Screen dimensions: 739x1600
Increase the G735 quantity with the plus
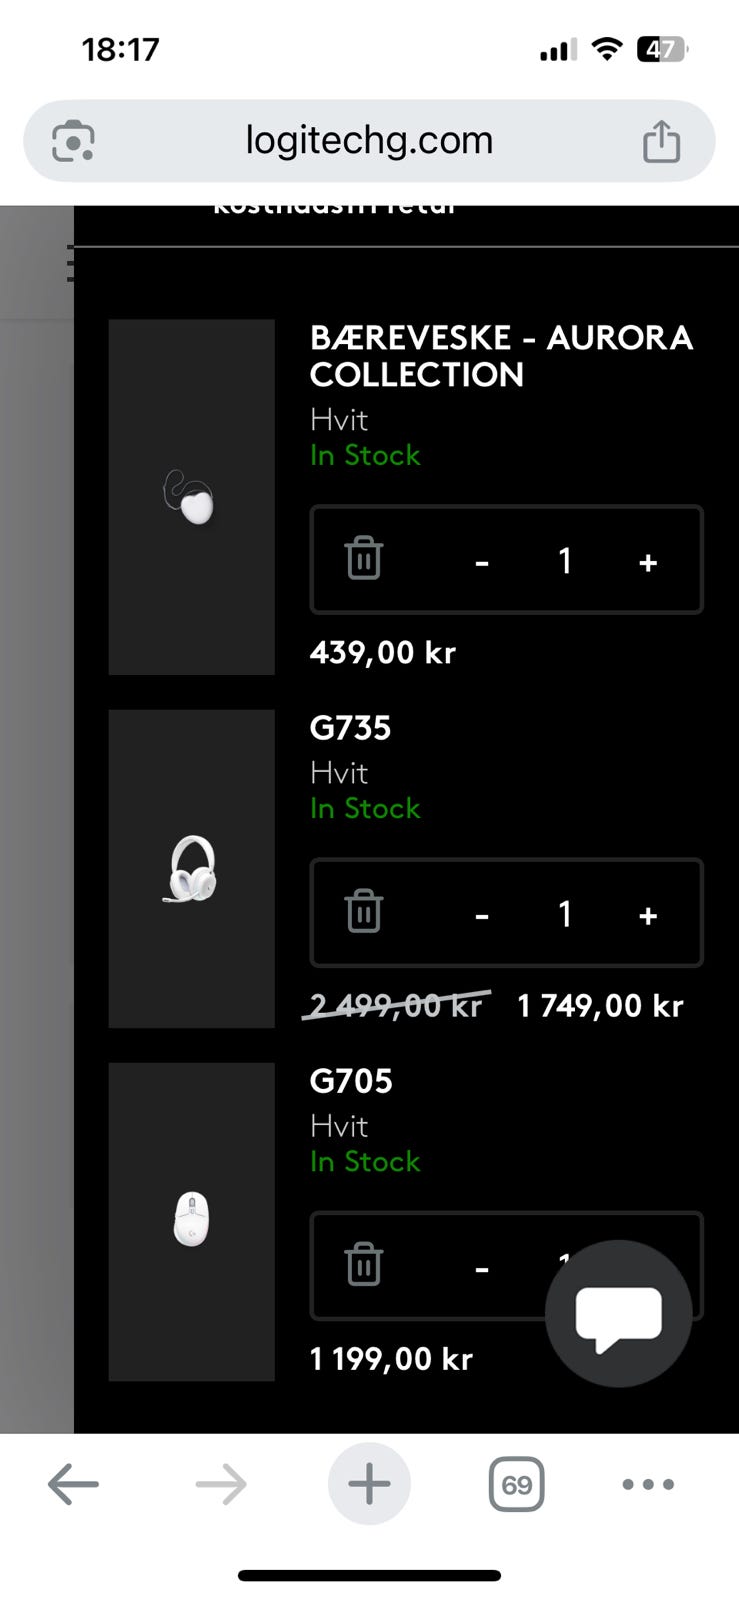pyautogui.click(x=648, y=915)
